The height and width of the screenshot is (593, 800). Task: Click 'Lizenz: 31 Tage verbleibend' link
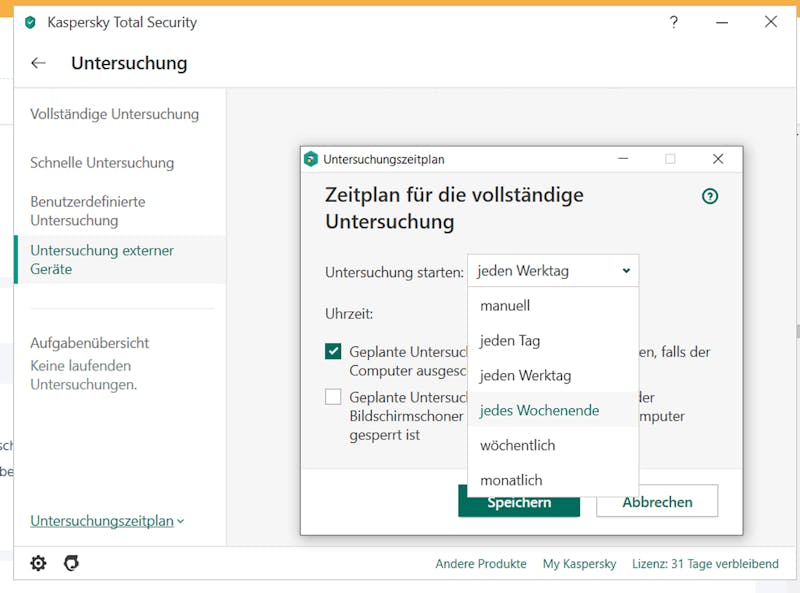click(705, 564)
